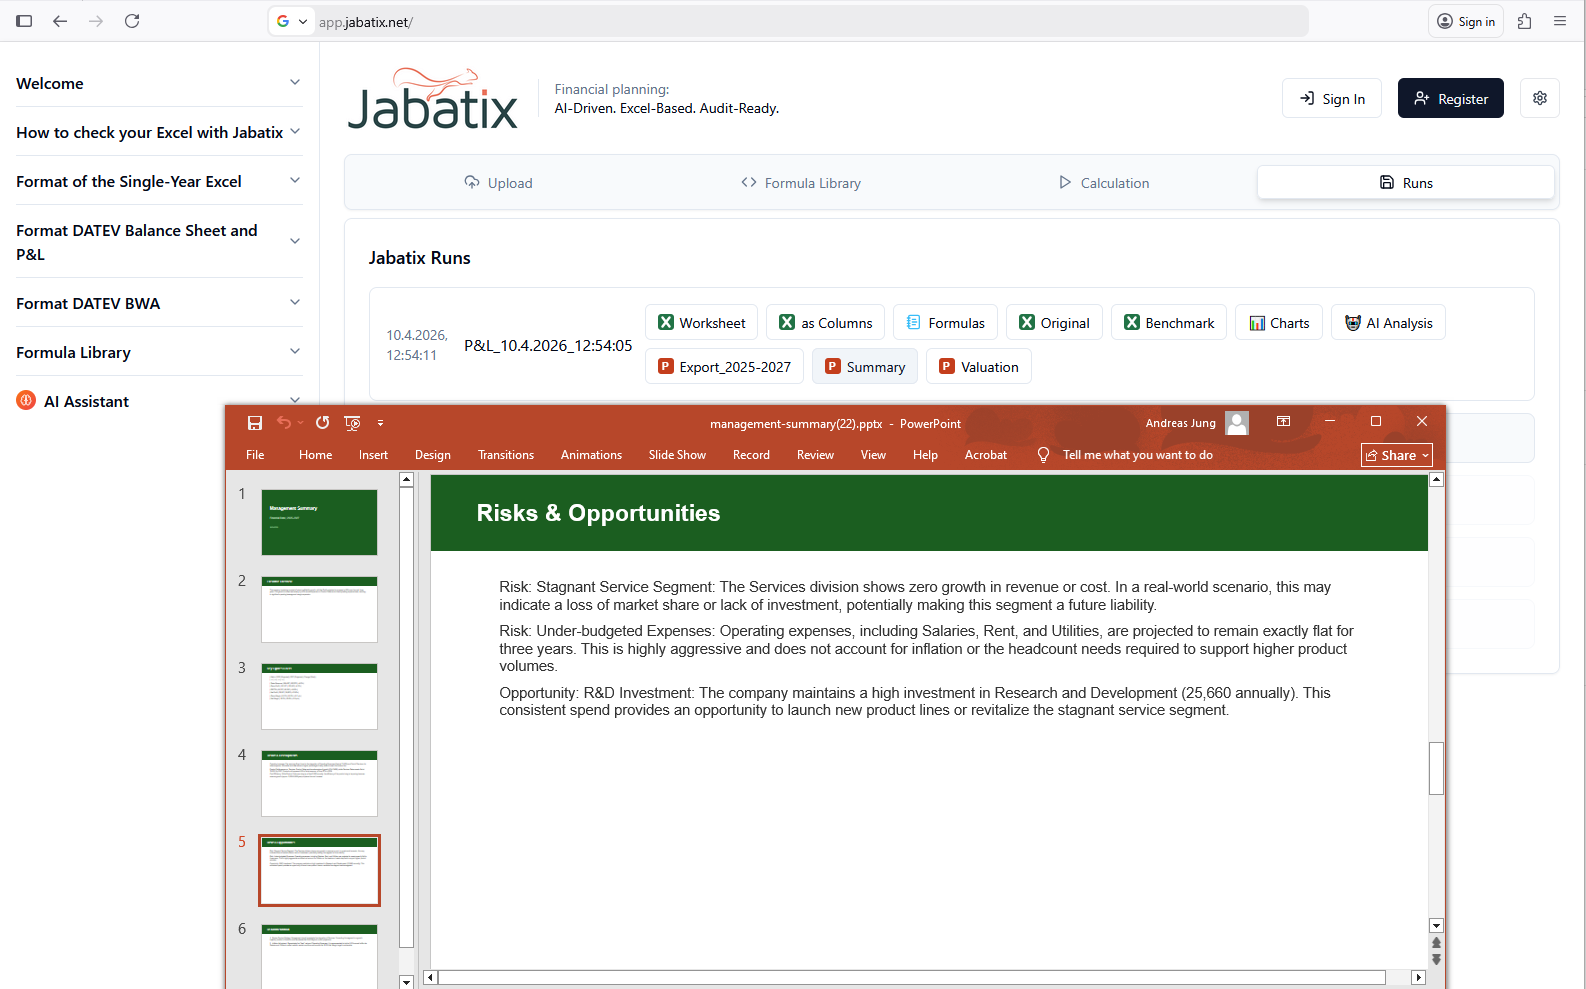Click the Redo/Repeat icon in PowerPoint
1586x989 pixels.
pos(322,423)
